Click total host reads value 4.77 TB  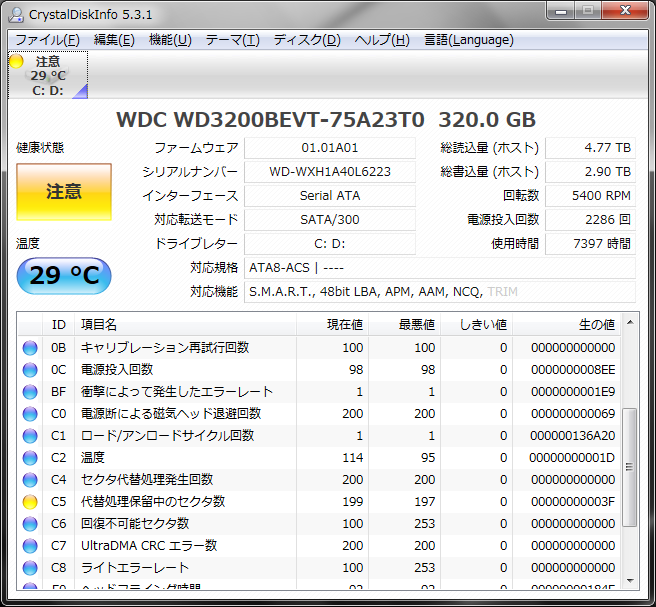click(590, 148)
